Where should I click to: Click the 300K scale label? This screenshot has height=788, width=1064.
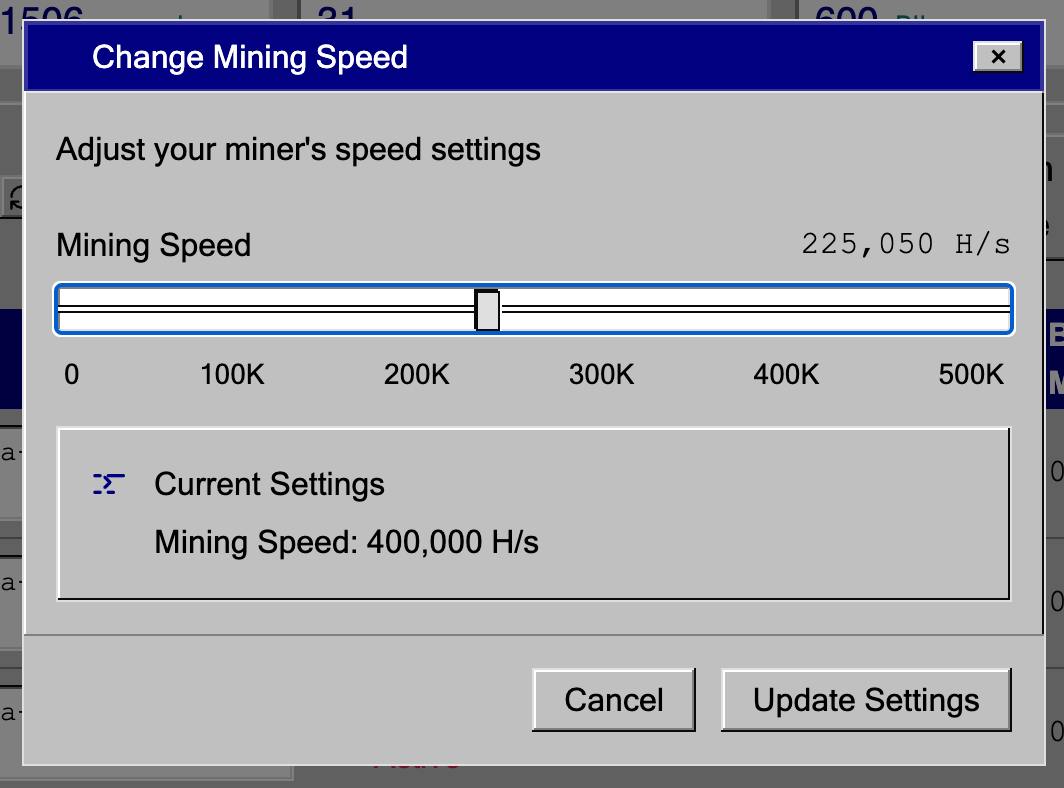pos(602,375)
